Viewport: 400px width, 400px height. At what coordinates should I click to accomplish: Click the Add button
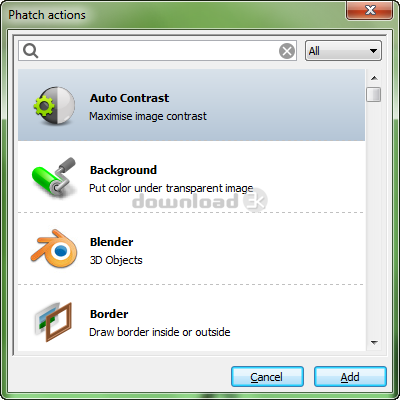click(x=350, y=377)
